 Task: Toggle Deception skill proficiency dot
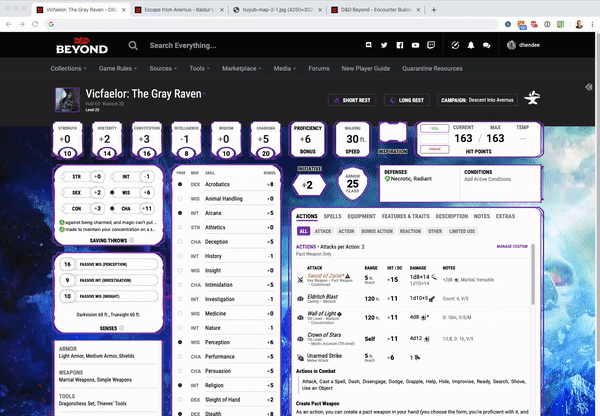tap(180, 242)
